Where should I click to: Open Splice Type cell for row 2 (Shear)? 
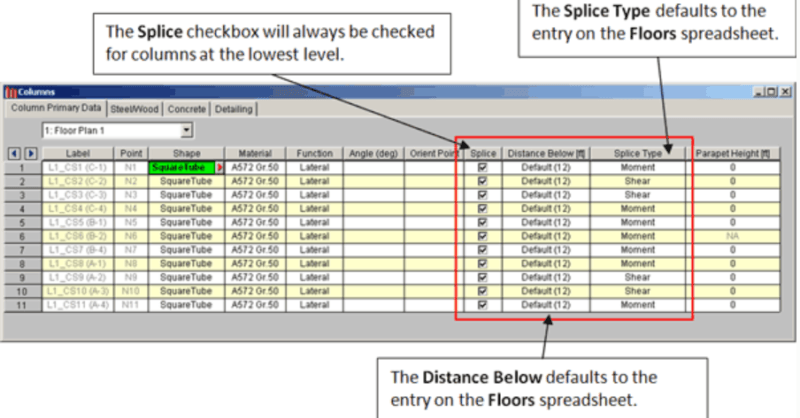[x=638, y=182]
